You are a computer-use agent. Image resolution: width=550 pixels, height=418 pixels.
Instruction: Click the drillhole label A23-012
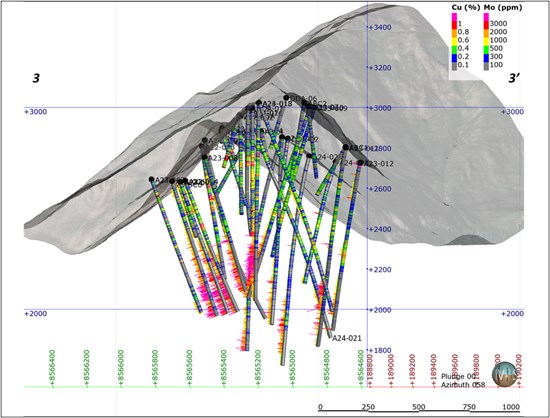[x=379, y=164]
